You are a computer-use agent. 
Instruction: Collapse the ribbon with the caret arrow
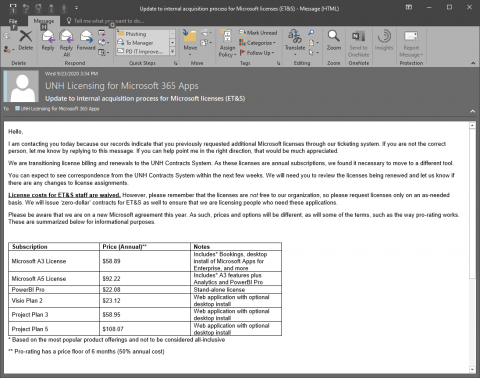pyautogui.click(x=473, y=63)
